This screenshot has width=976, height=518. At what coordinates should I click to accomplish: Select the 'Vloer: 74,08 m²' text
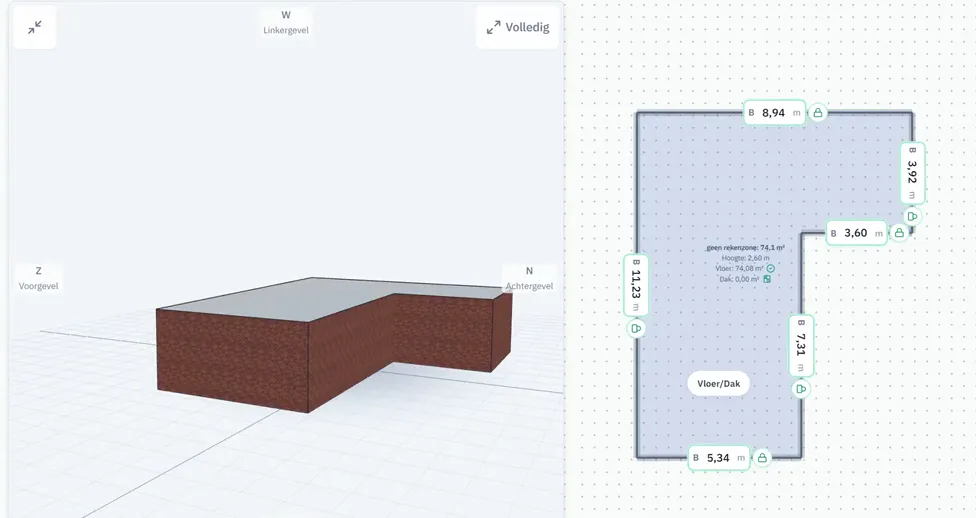pos(739,268)
